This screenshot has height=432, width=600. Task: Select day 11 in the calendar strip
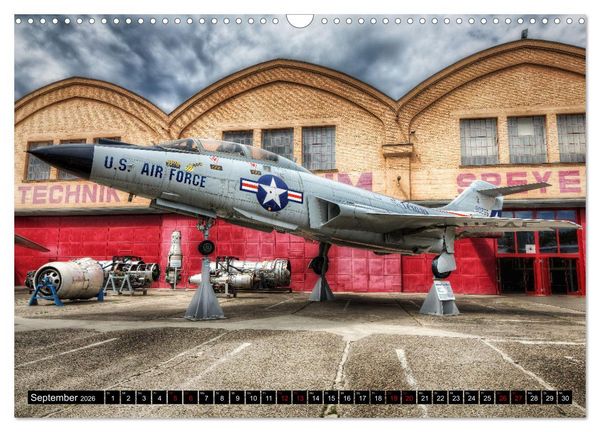pos(269,398)
